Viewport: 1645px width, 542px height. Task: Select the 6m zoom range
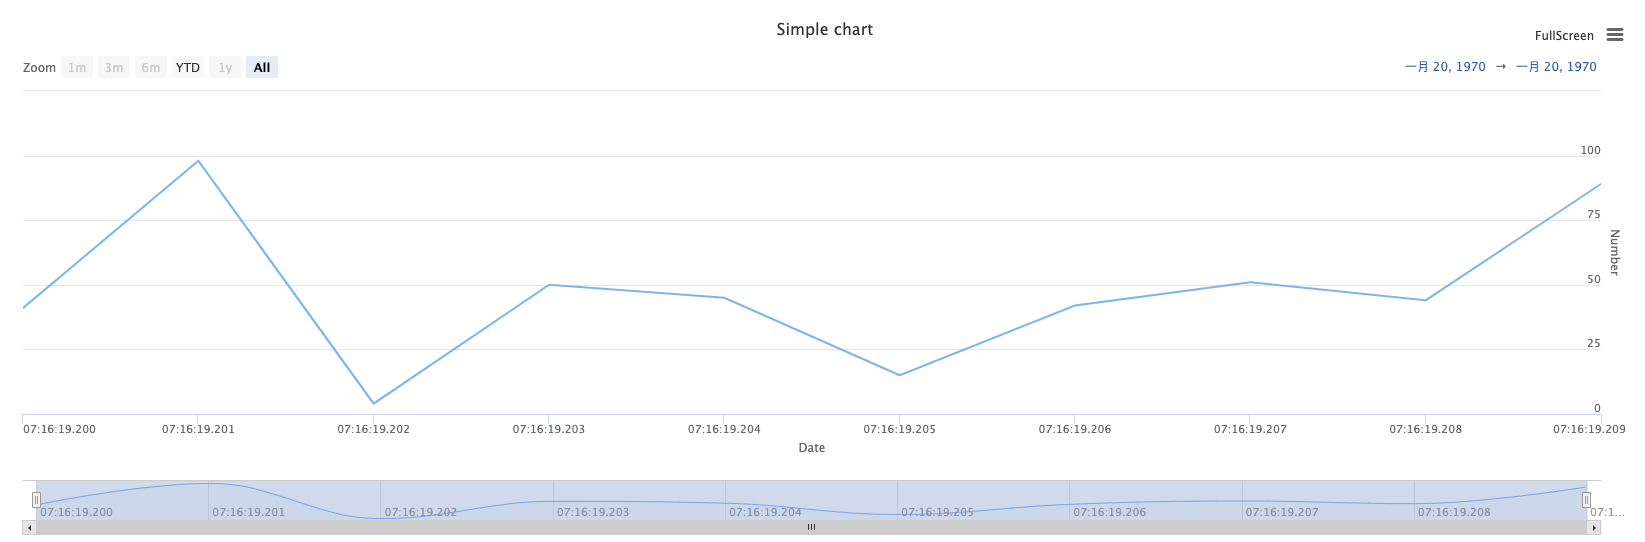[151, 68]
